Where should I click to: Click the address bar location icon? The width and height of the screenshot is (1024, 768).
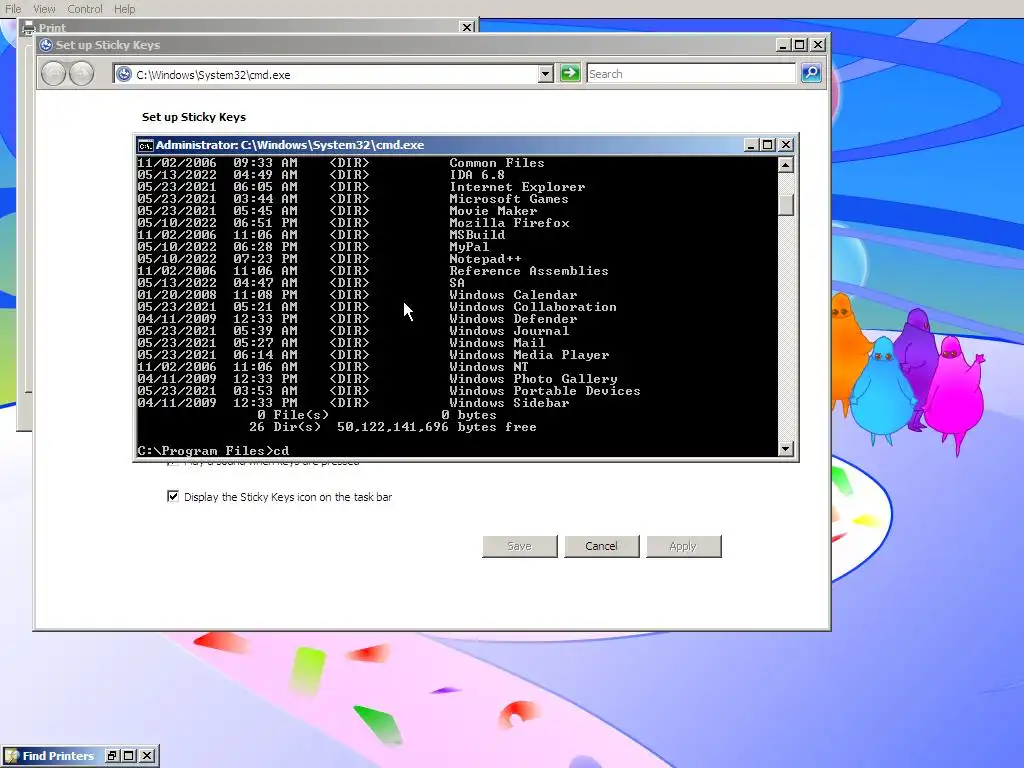click(123, 74)
